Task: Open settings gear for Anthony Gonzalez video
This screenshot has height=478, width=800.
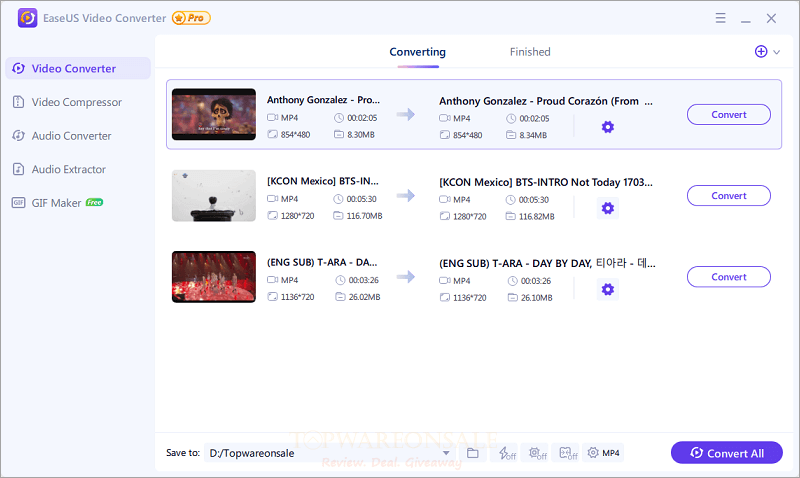Action: [x=607, y=127]
